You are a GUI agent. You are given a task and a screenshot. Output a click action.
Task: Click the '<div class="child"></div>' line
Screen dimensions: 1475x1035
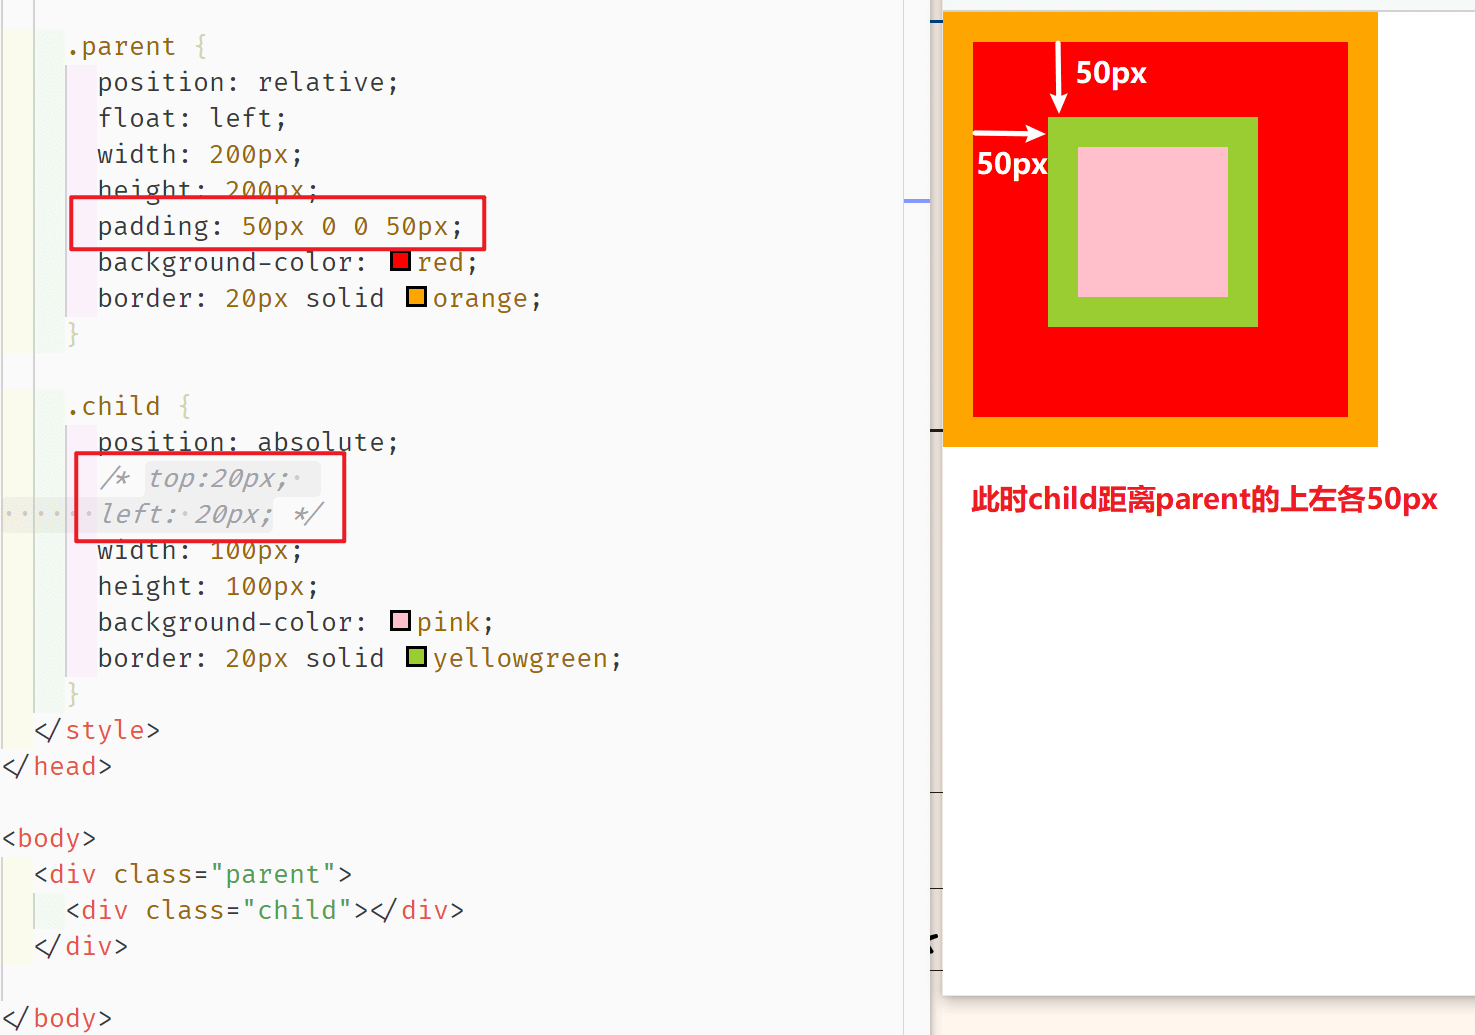pos(265,910)
